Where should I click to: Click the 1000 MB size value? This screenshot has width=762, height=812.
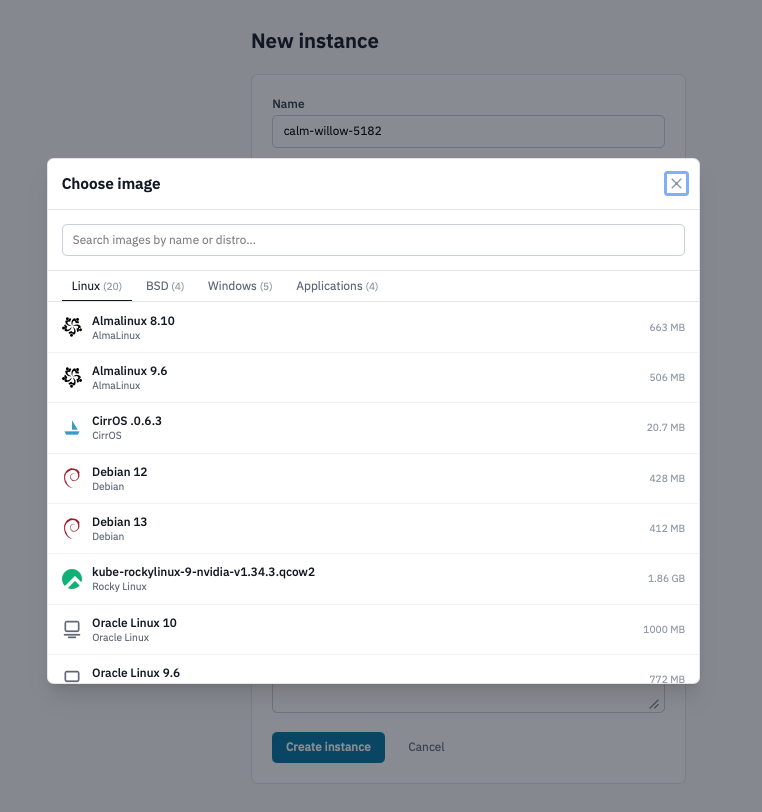tap(664, 629)
